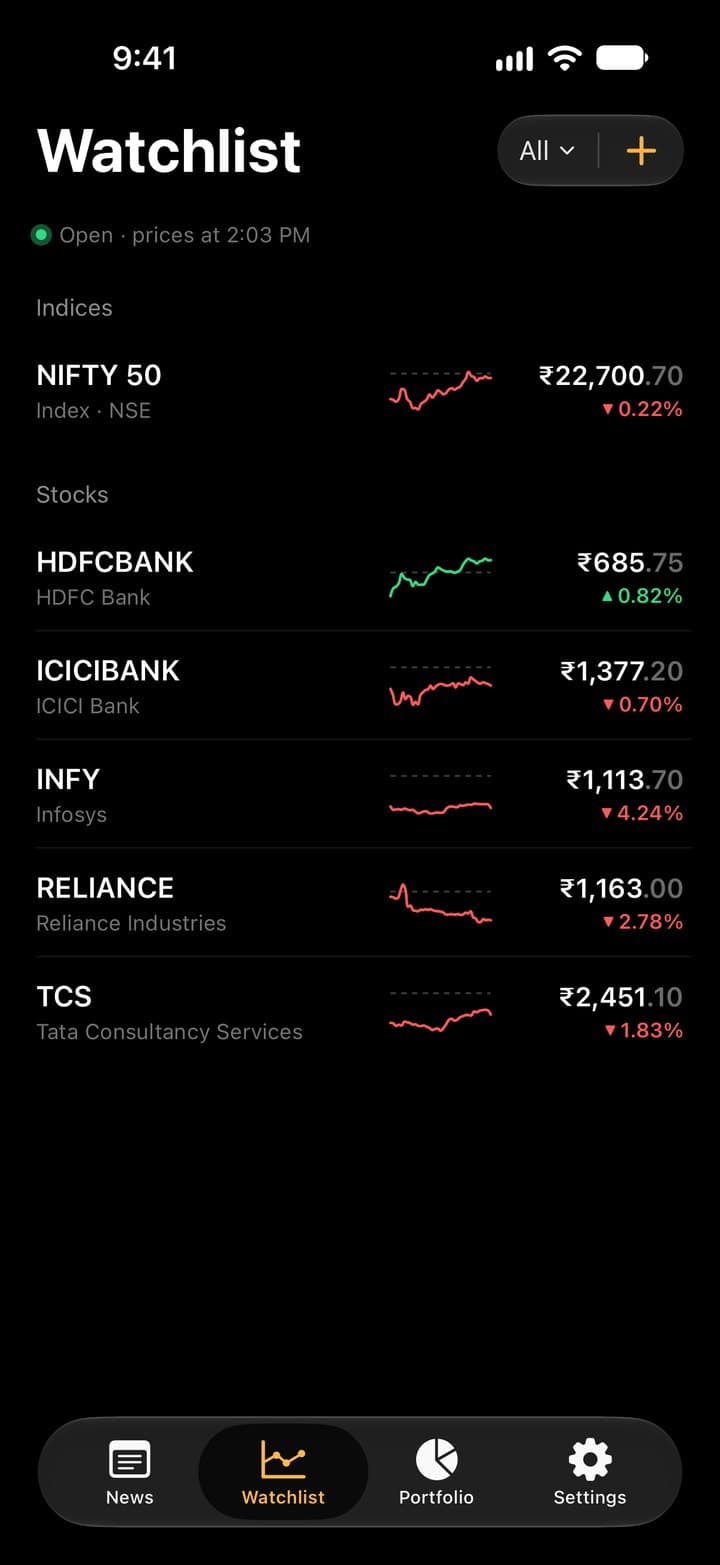Toggle HDFCBANK 0.82% change display
This screenshot has height=1565, width=720.
(643, 596)
